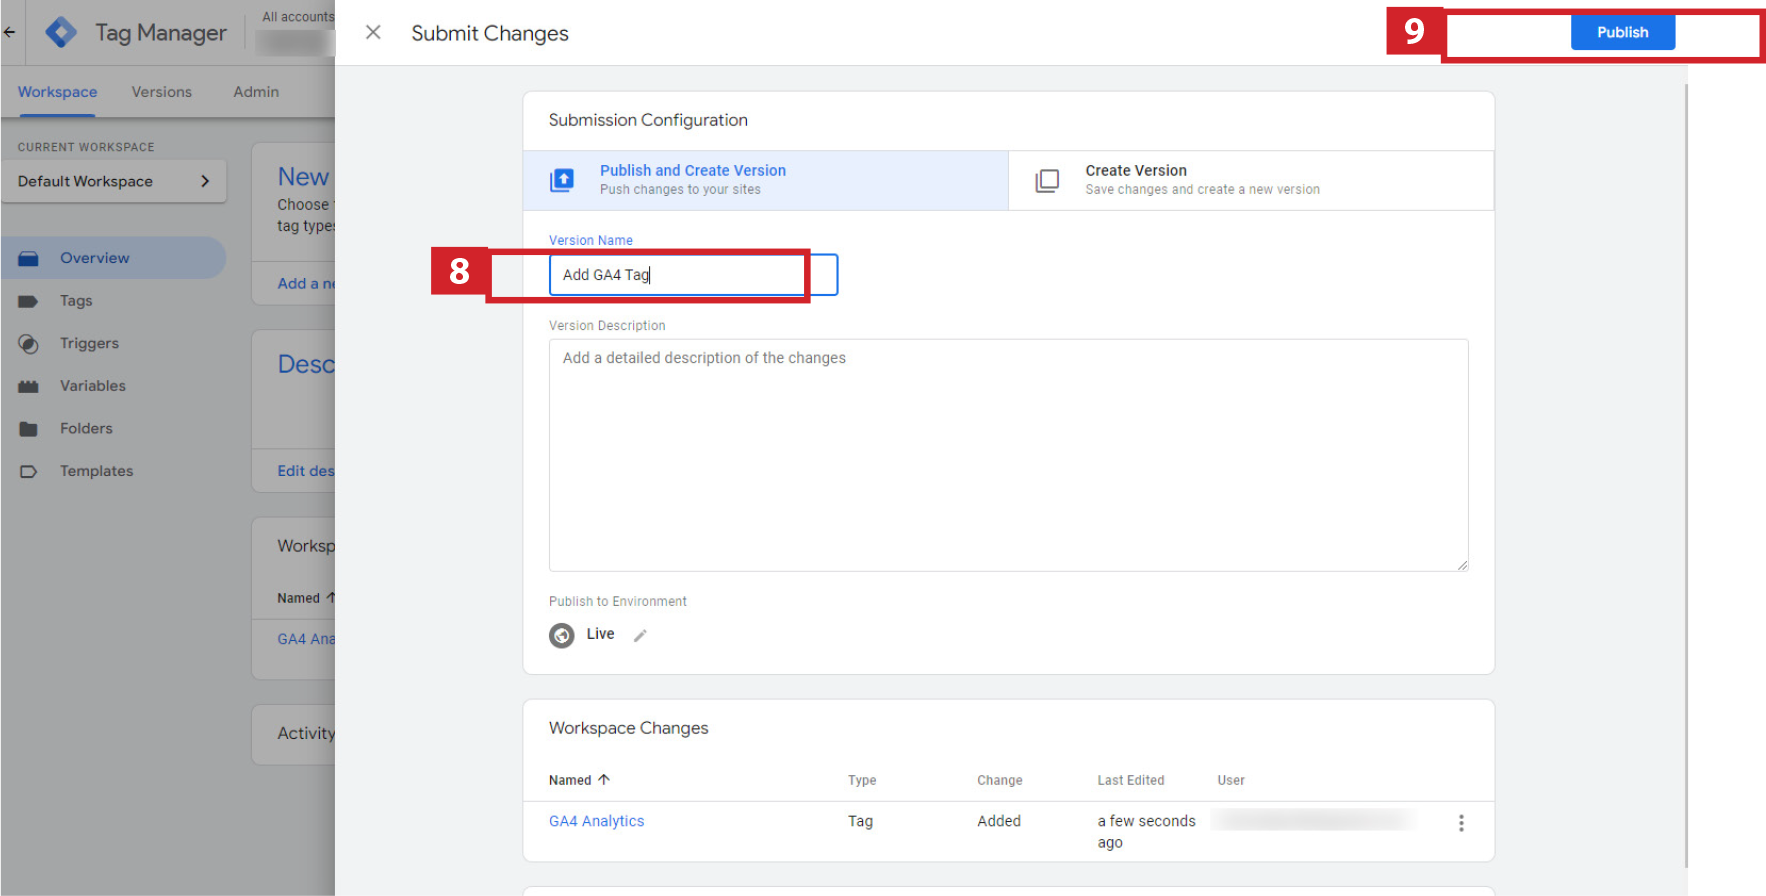Open the GA4 Analytics row options menu

1461,822
